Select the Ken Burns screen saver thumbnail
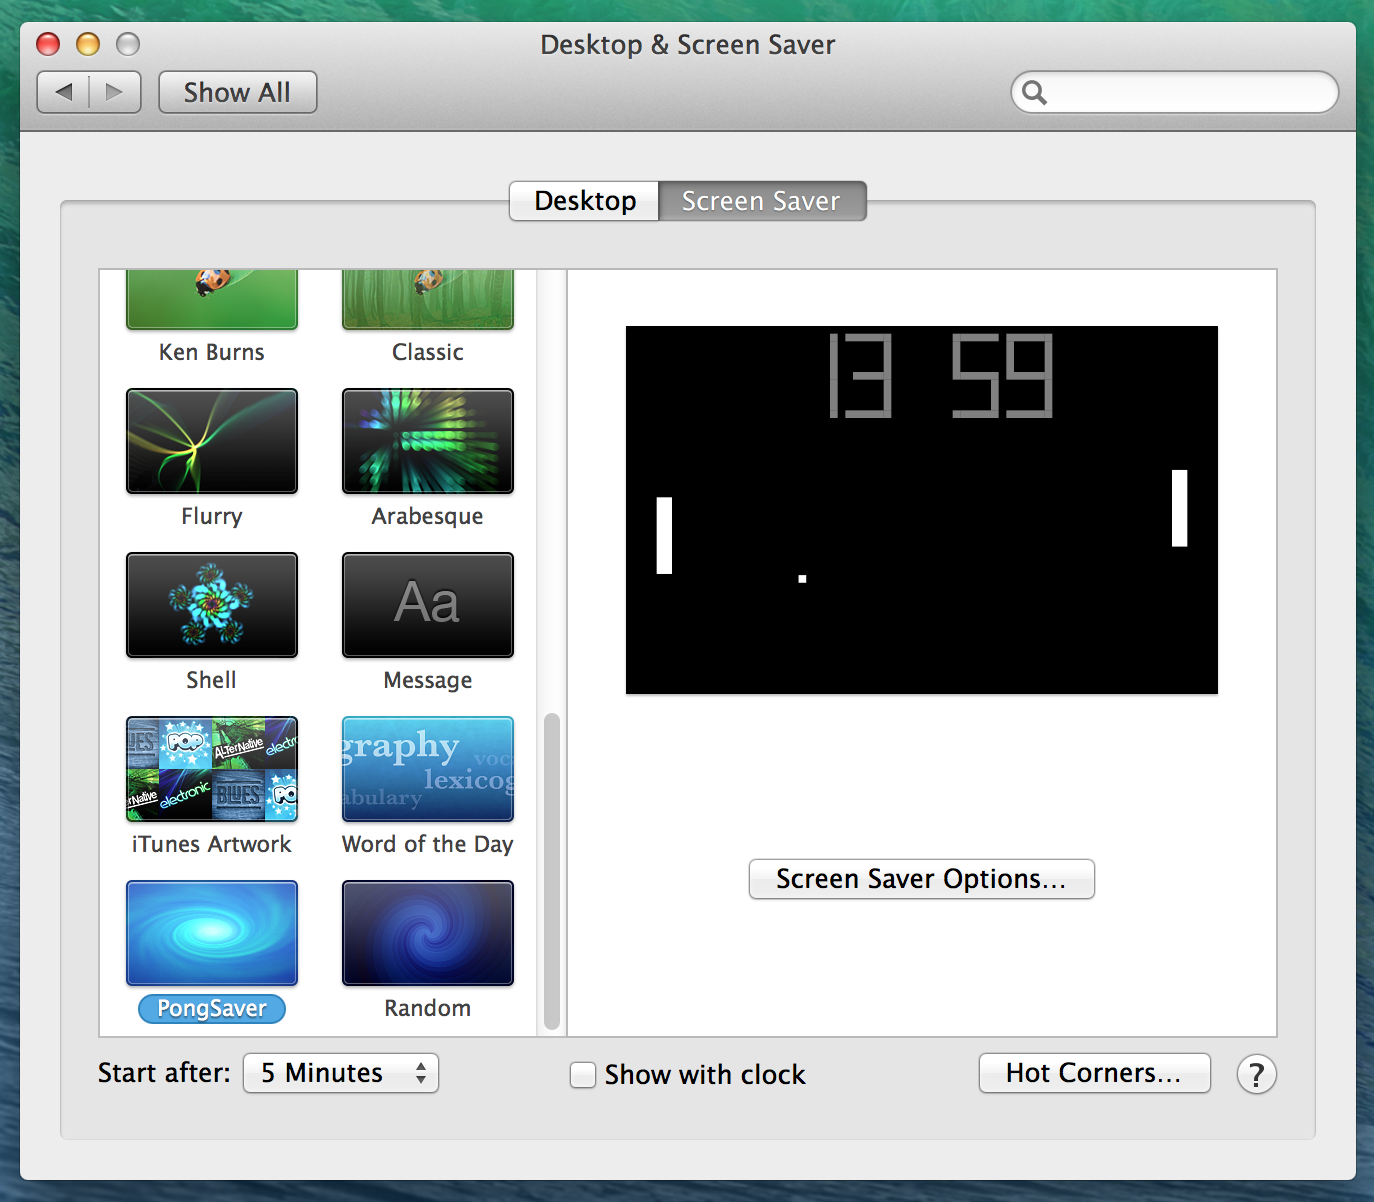Image resolution: width=1374 pixels, height=1202 pixels. [x=212, y=299]
